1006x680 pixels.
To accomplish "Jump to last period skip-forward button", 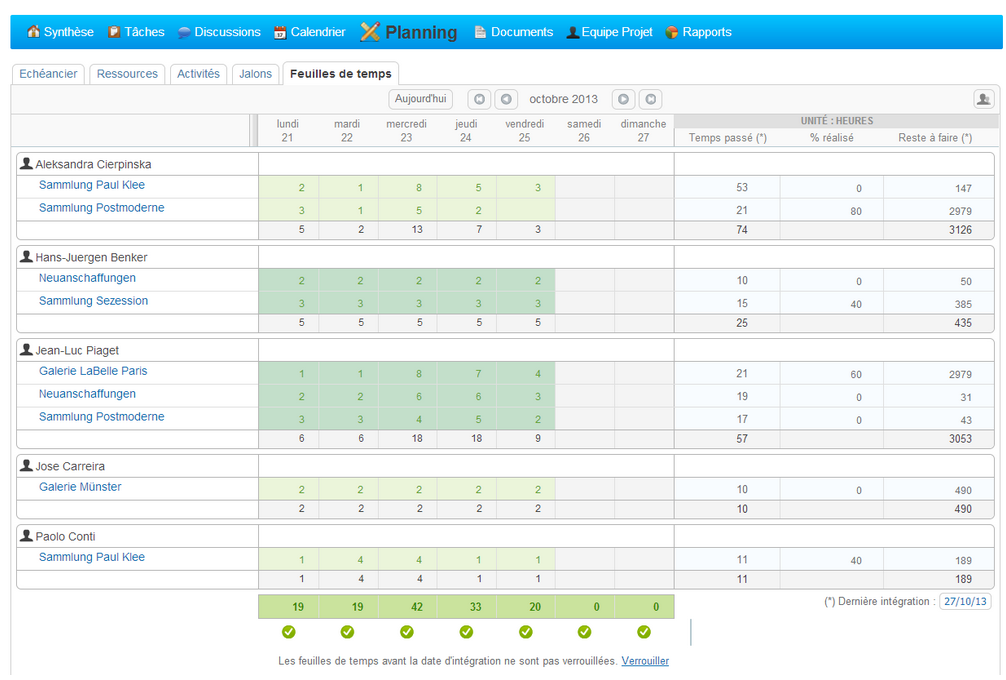I will [650, 99].
